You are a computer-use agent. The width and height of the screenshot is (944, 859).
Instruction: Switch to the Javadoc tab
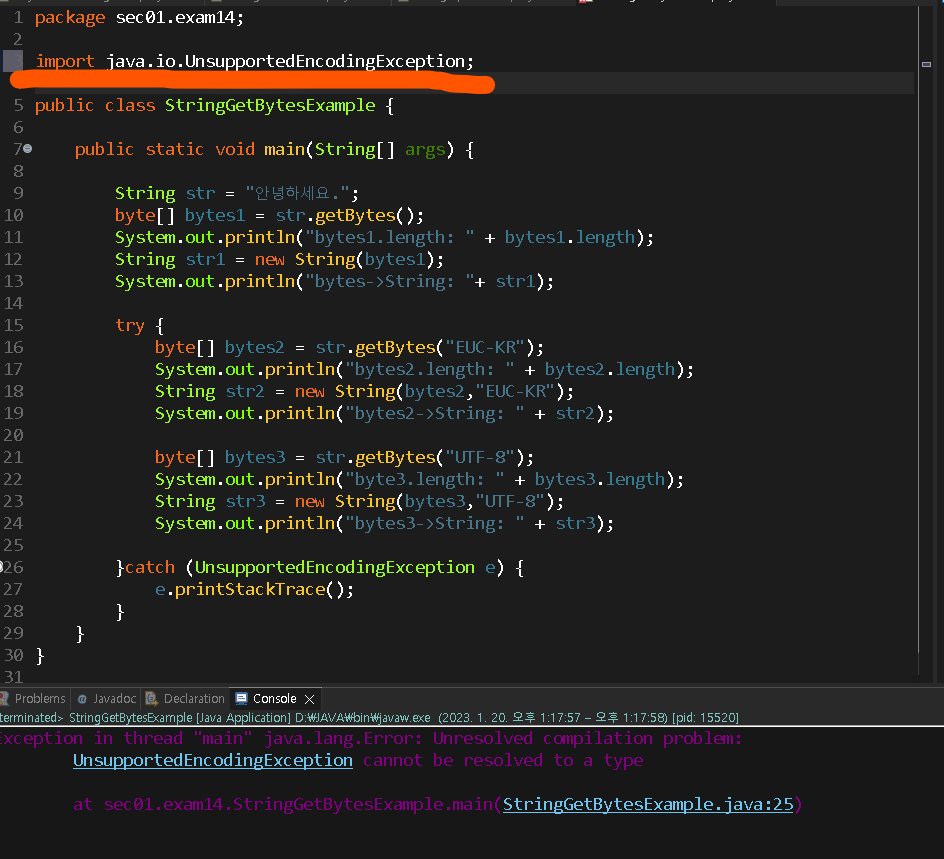[113, 698]
